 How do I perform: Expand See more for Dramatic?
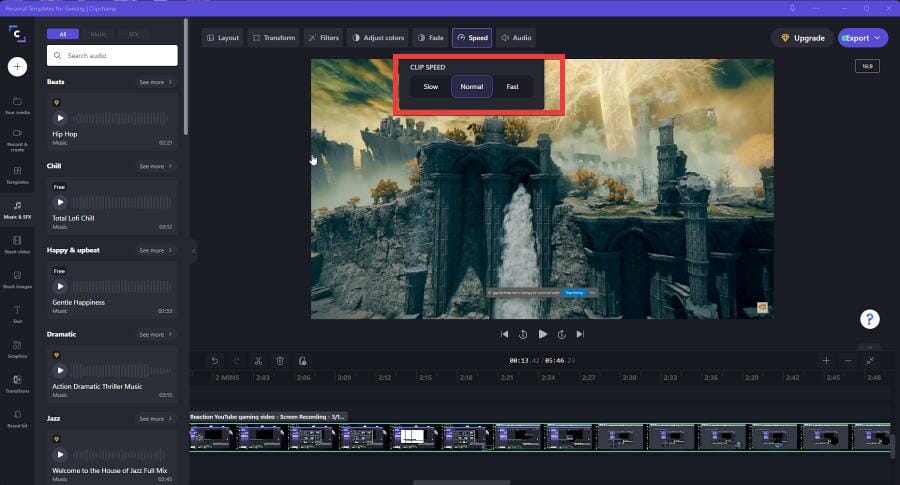point(155,334)
